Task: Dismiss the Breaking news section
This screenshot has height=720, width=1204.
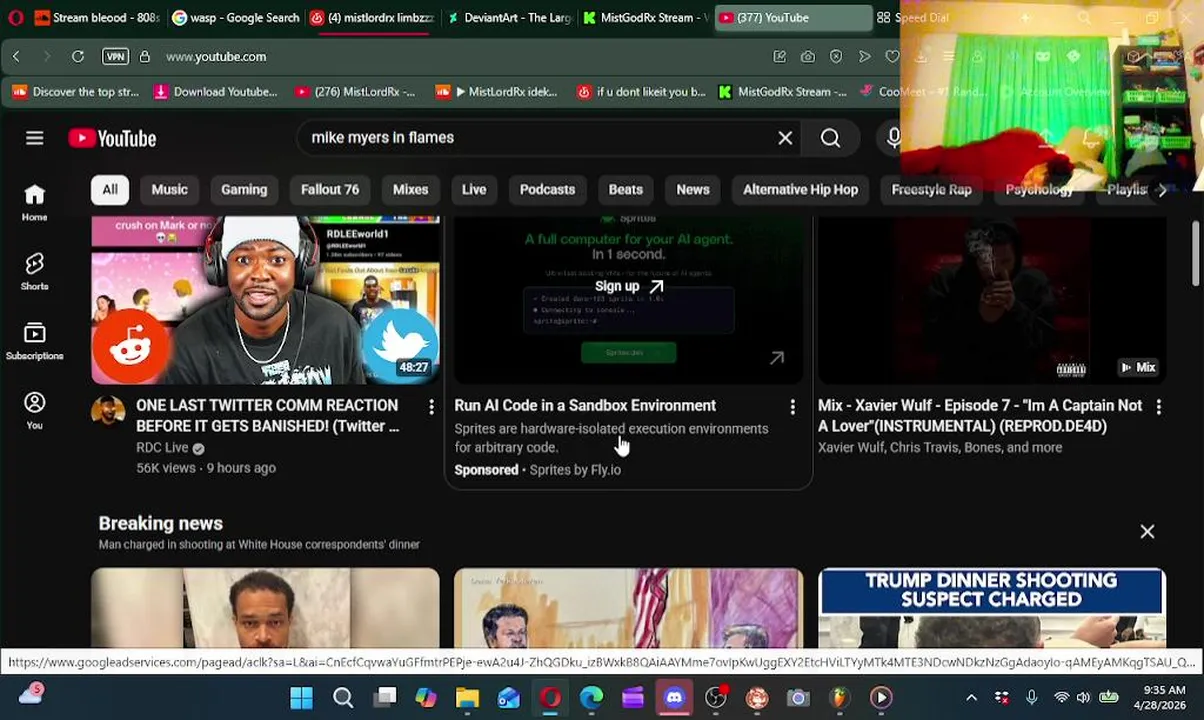Action: coord(1147,532)
